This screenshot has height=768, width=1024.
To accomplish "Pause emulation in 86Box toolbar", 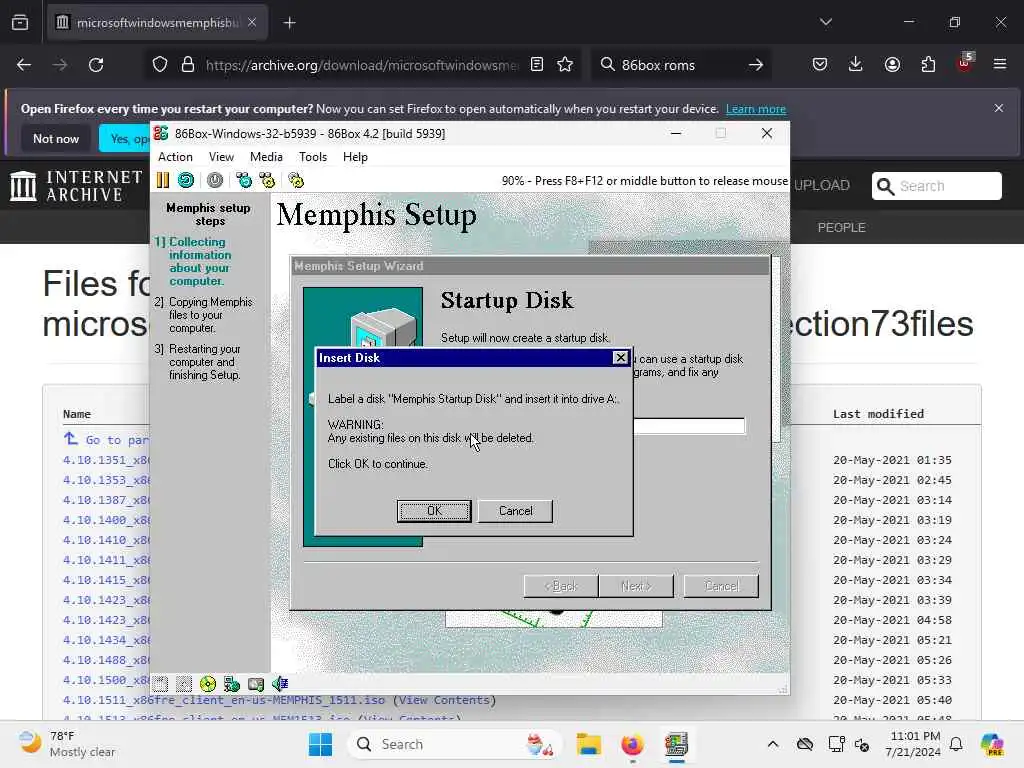I will (163, 180).
